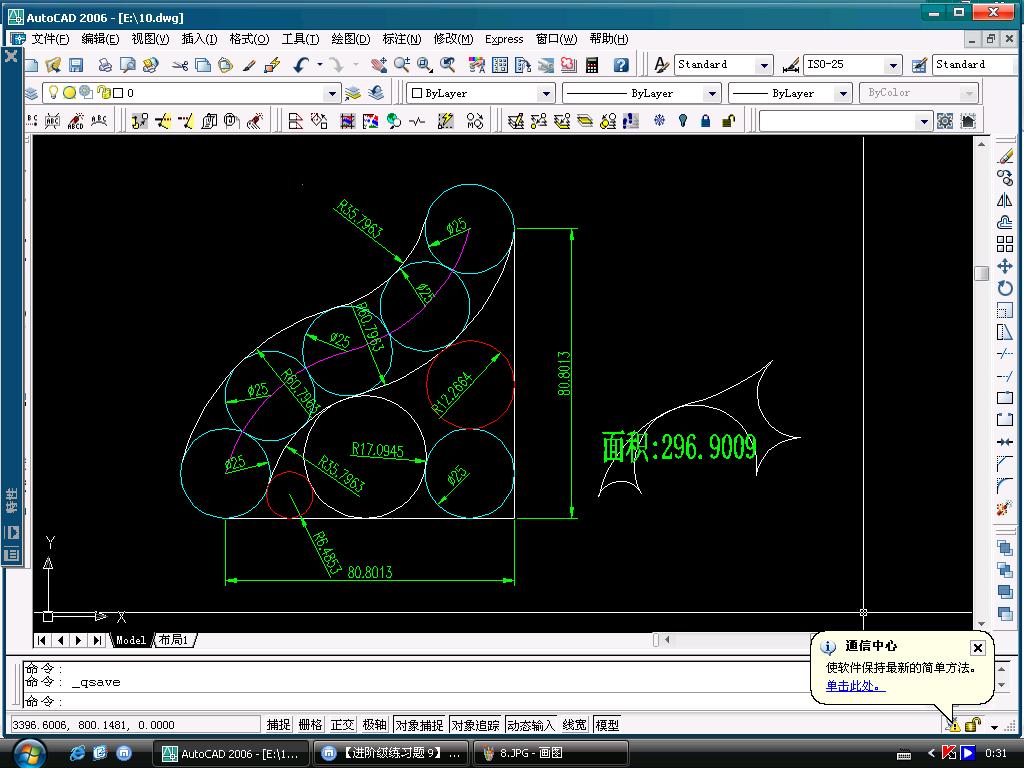Select the Mirror tool icon
Viewport: 1024px width, 768px height.
[1005, 200]
